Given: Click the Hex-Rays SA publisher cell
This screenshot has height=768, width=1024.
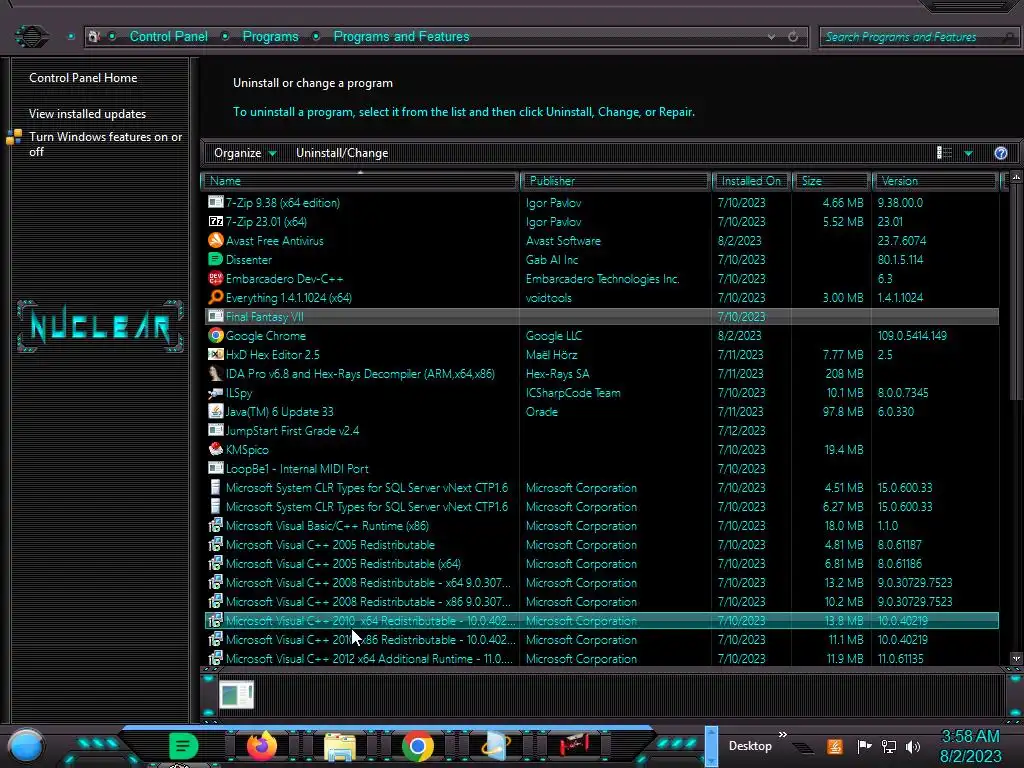Looking at the screenshot, I should (x=558, y=374).
